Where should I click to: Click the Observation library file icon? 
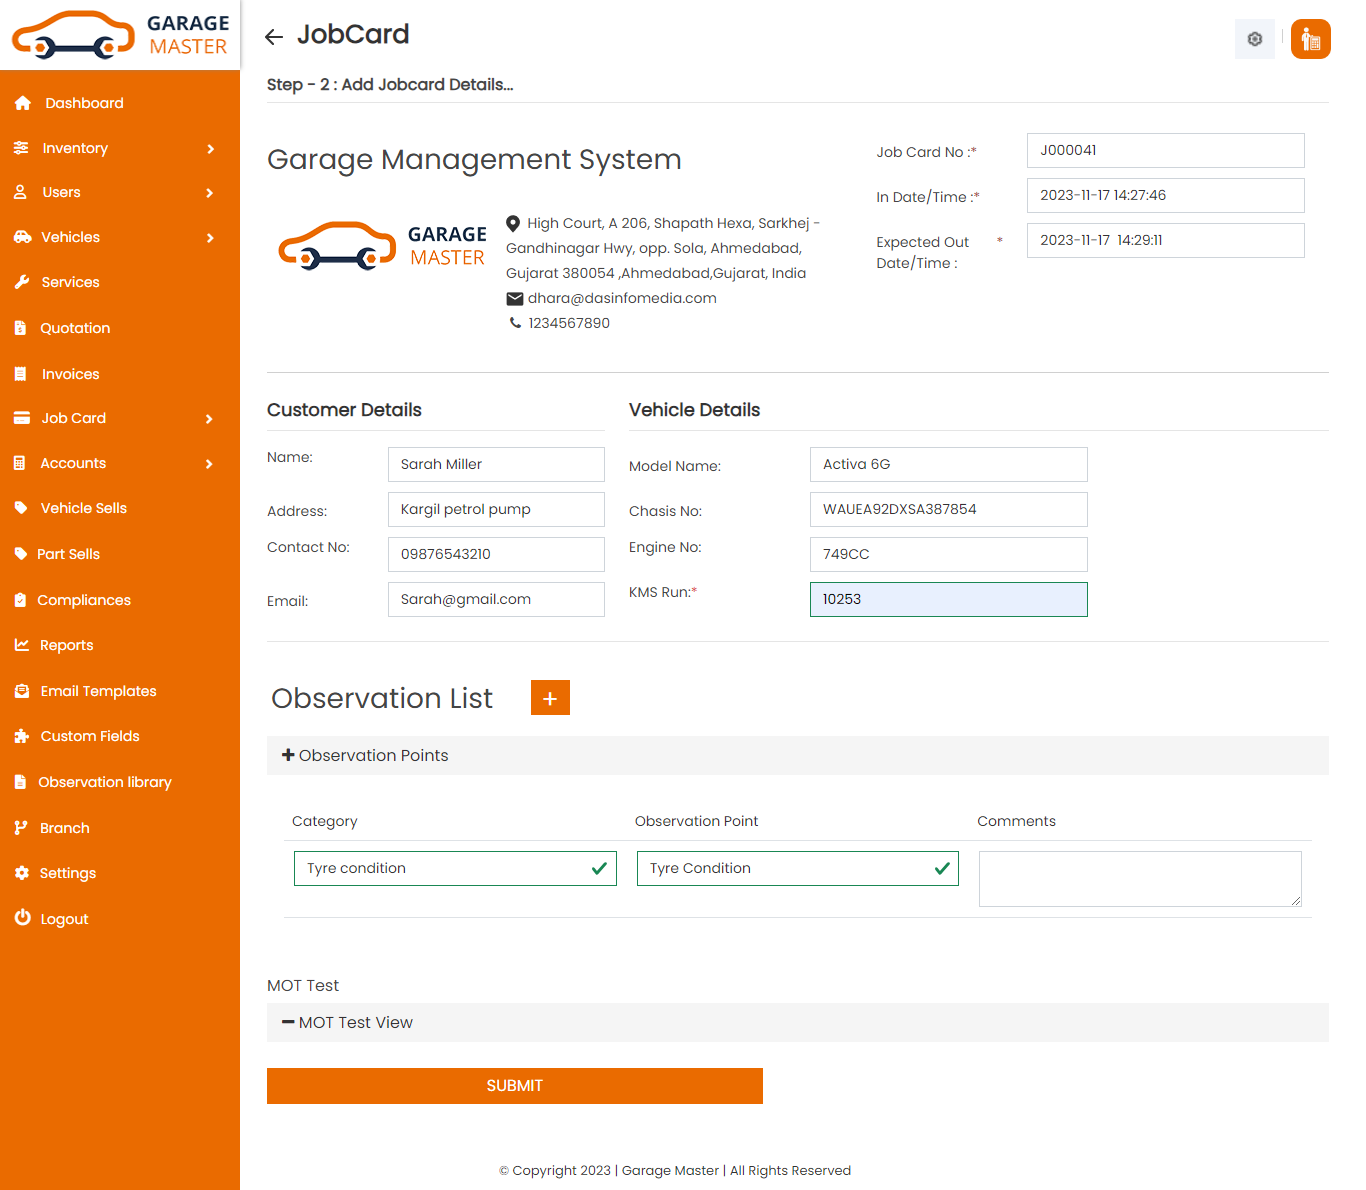(20, 782)
